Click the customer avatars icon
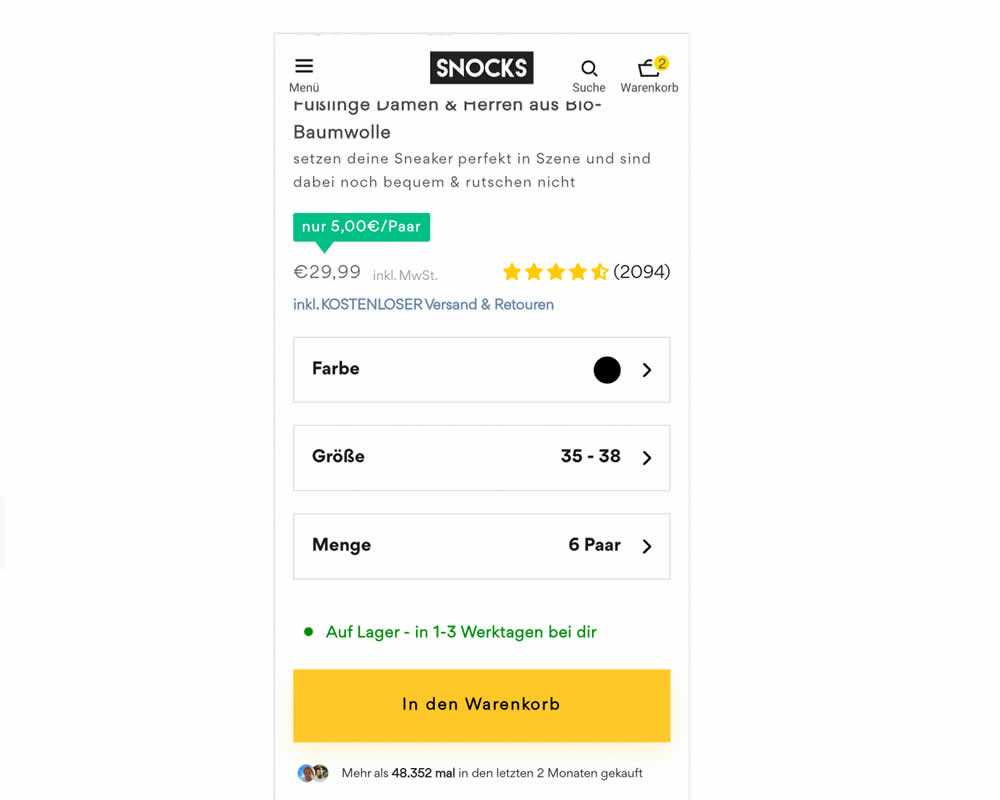 [x=313, y=773]
